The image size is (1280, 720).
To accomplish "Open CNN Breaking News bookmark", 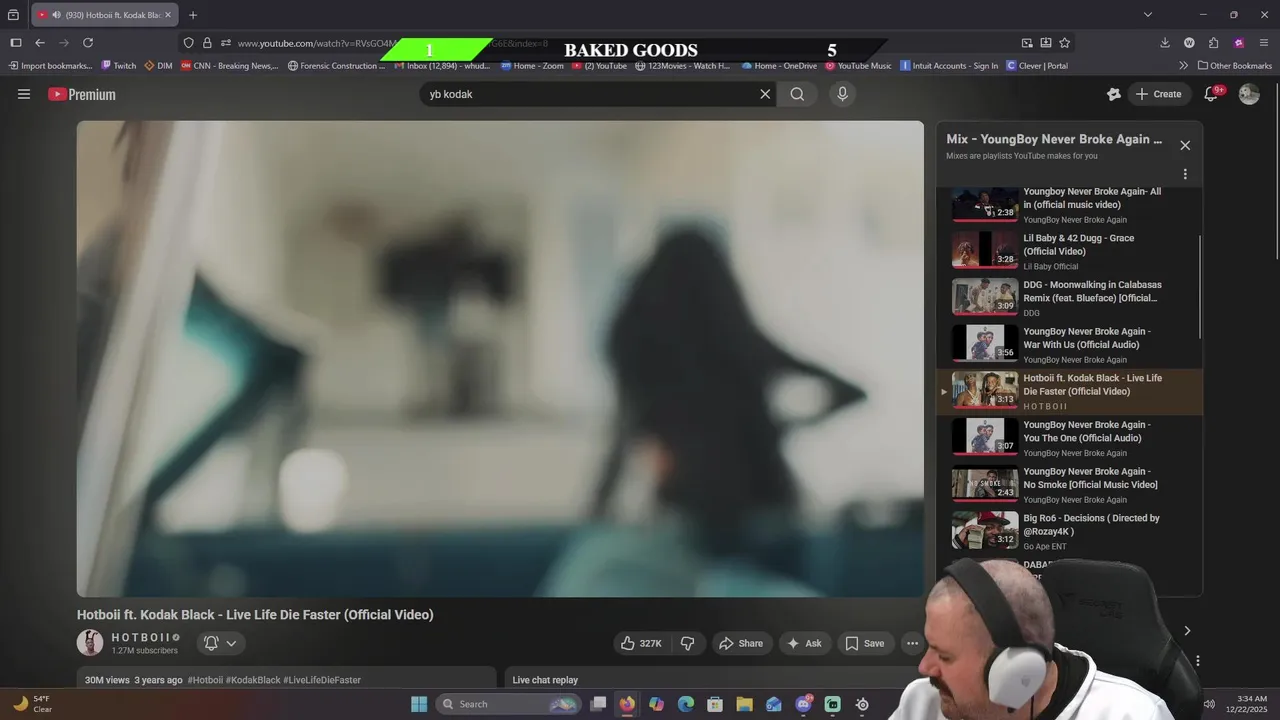I will 229,66.
